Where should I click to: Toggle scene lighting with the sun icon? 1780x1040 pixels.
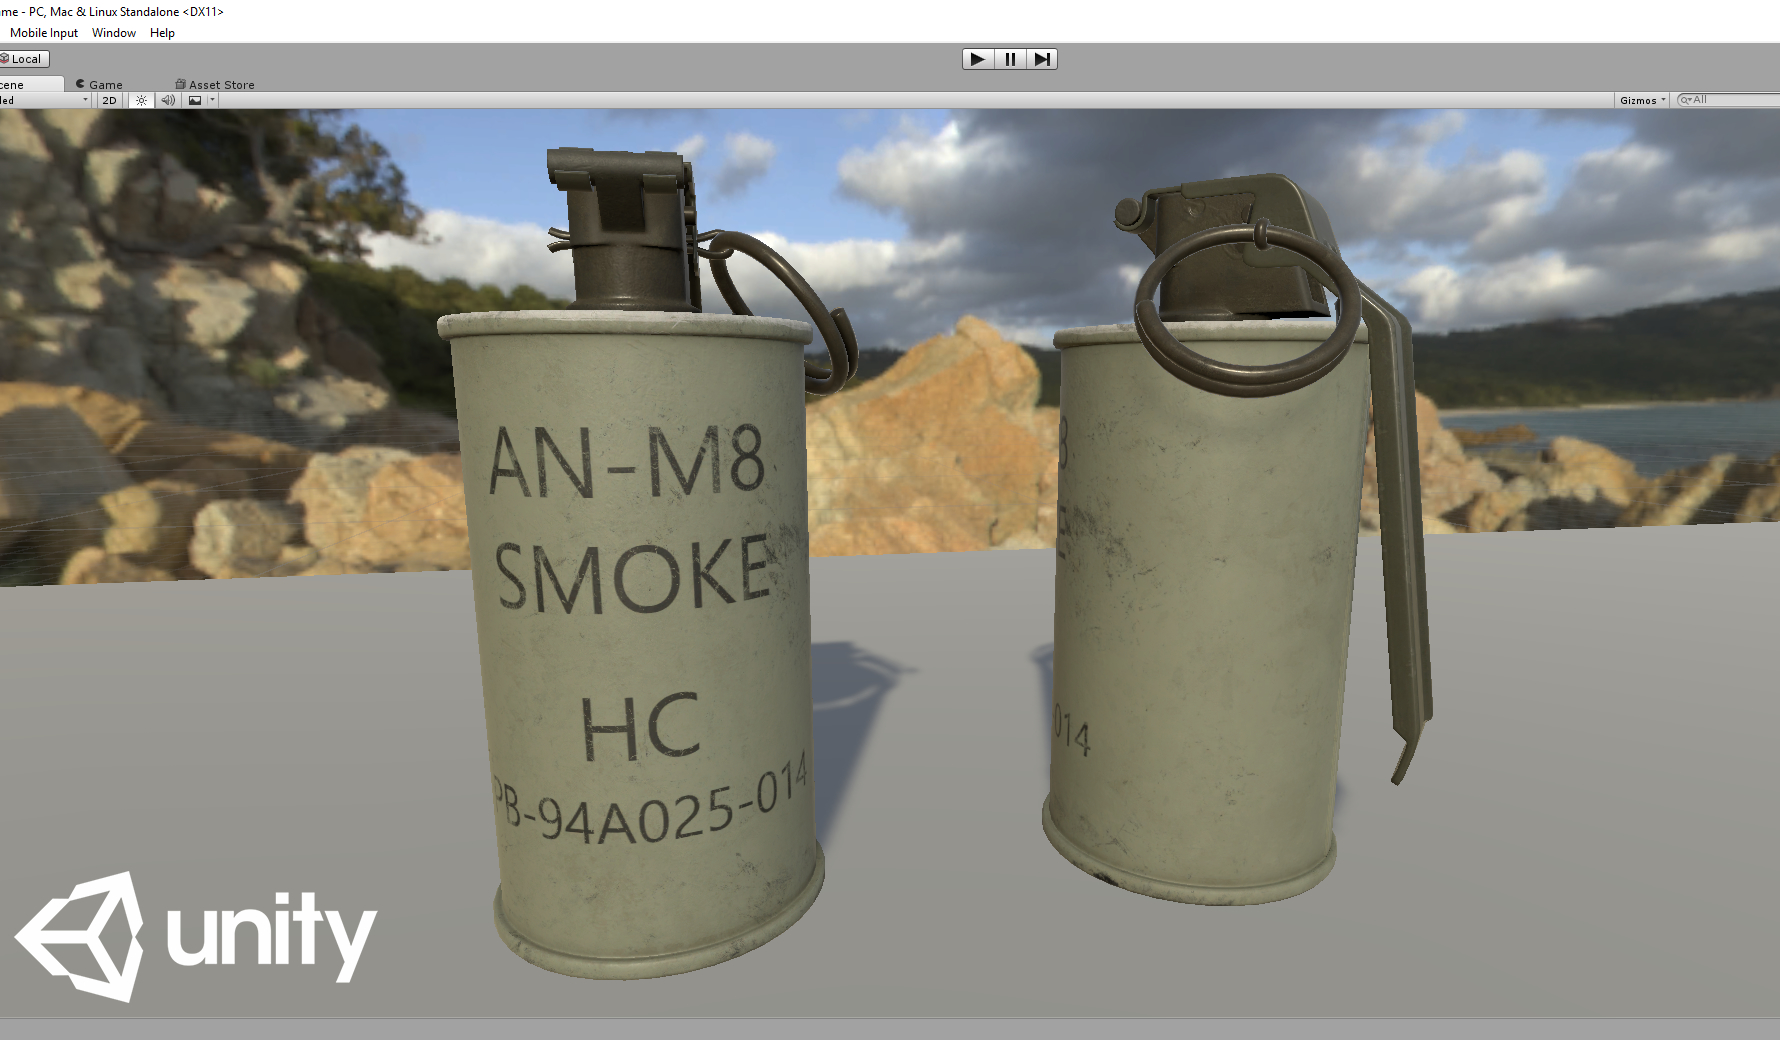(x=140, y=99)
